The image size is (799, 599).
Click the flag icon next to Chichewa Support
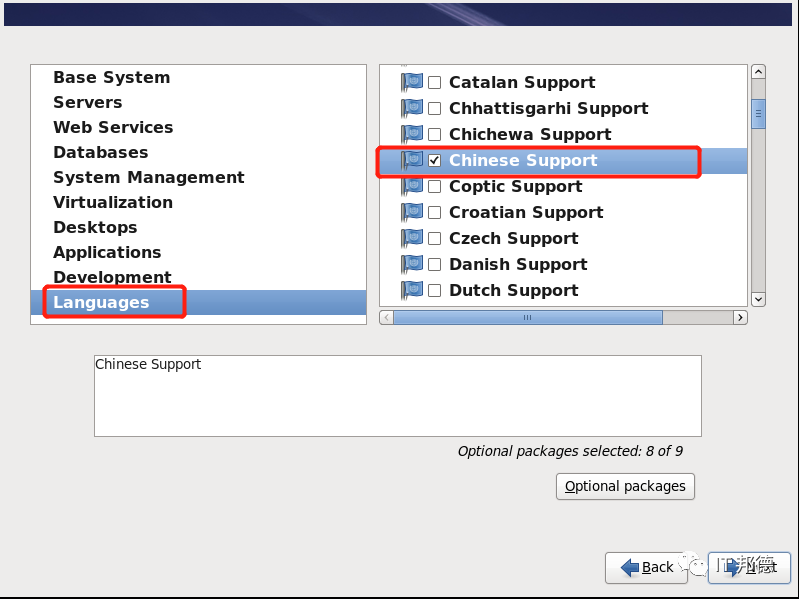coord(412,133)
